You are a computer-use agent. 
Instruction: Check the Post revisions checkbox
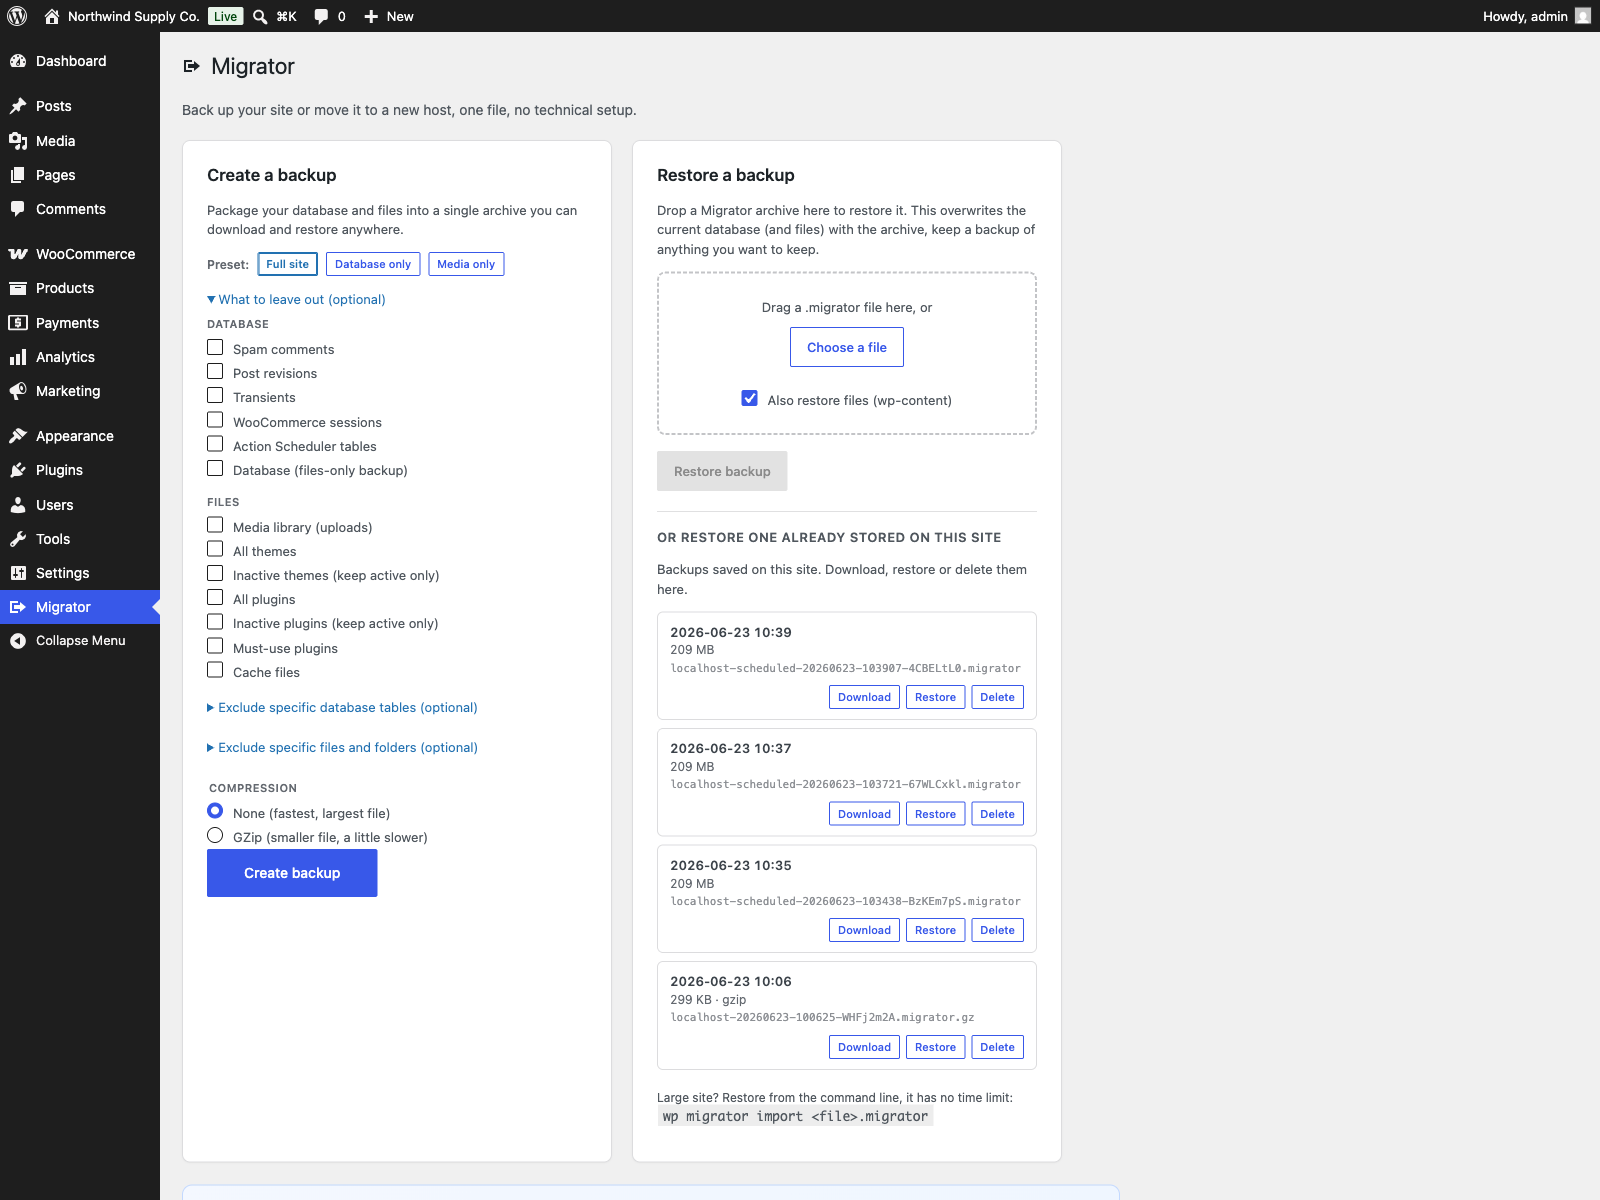215,371
